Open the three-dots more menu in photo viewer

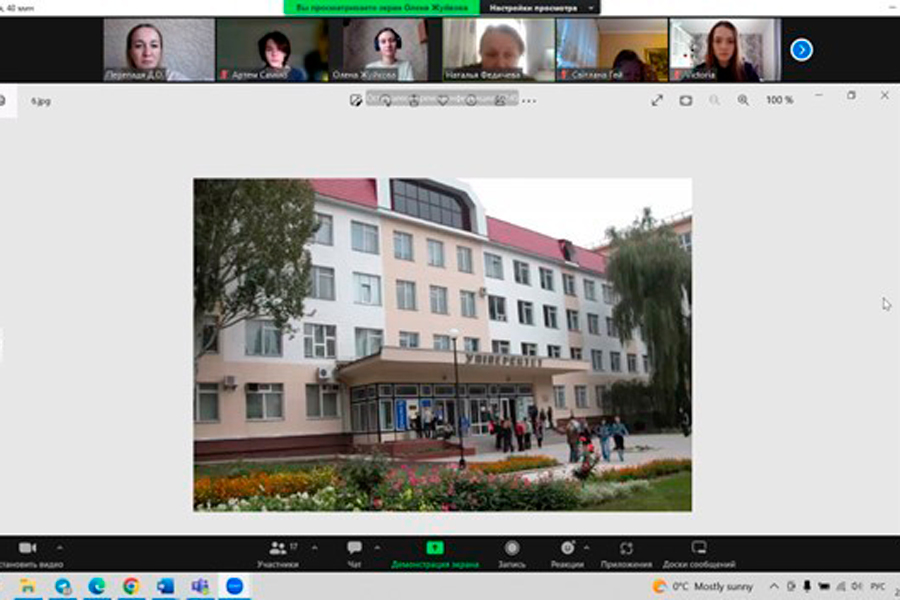click(529, 100)
